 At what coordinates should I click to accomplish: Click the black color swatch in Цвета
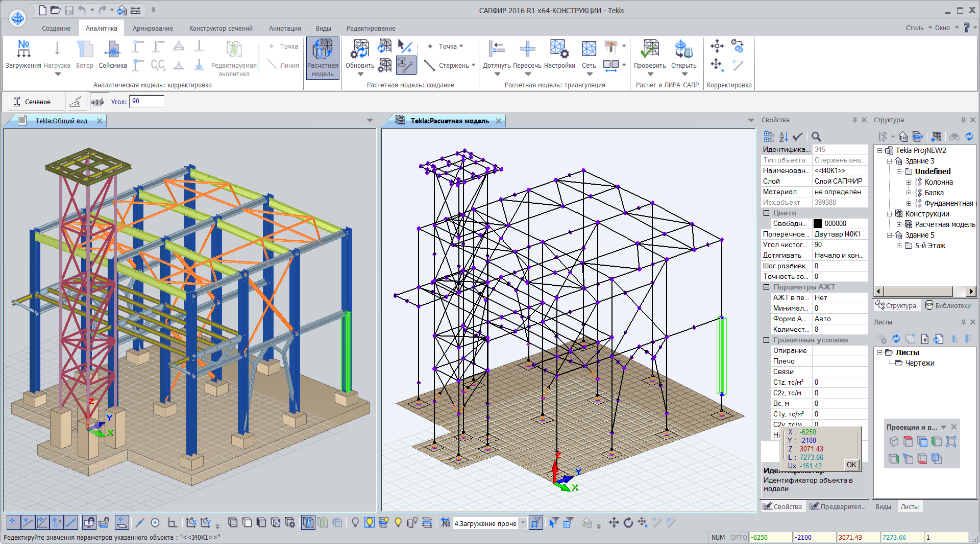click(x=817, y=223)
